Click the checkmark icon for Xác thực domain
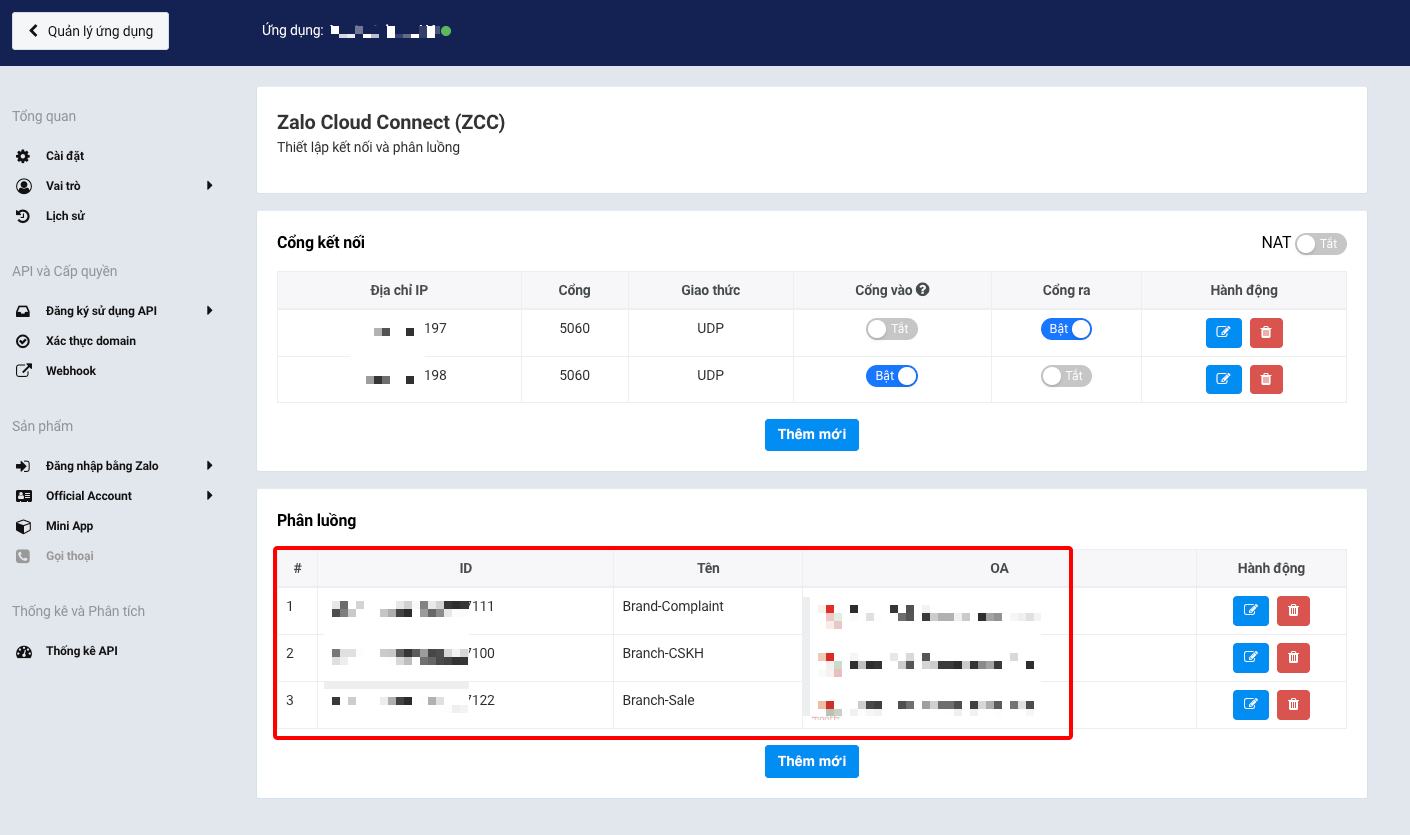Viewport: 1410px width, 835px height. [24, 341]
